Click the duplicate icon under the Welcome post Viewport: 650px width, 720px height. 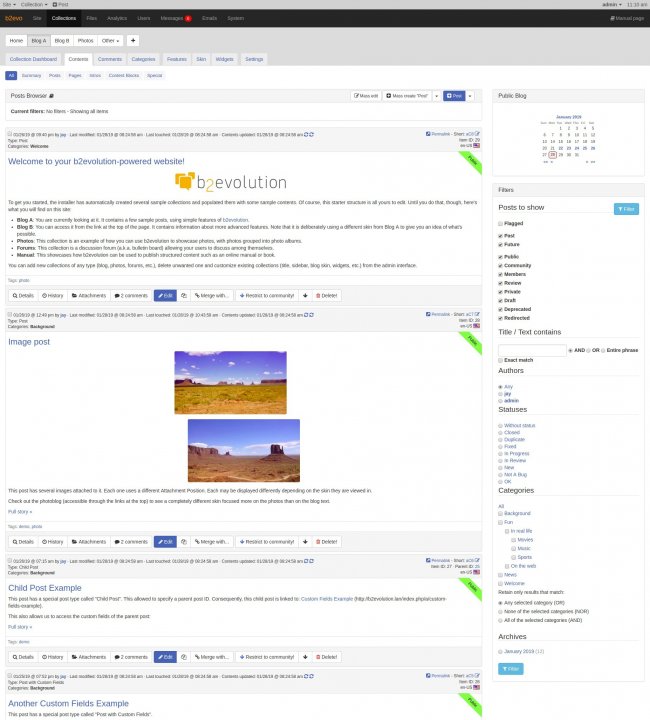pos(184,296)
